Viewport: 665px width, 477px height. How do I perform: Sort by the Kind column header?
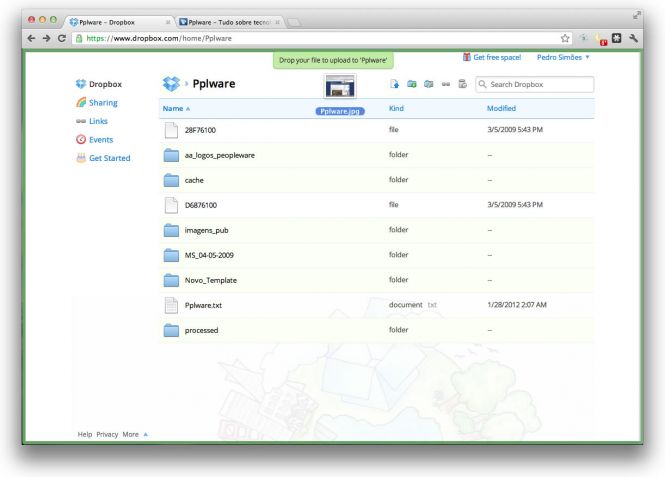pyautogui.click(x=396, y=109)
